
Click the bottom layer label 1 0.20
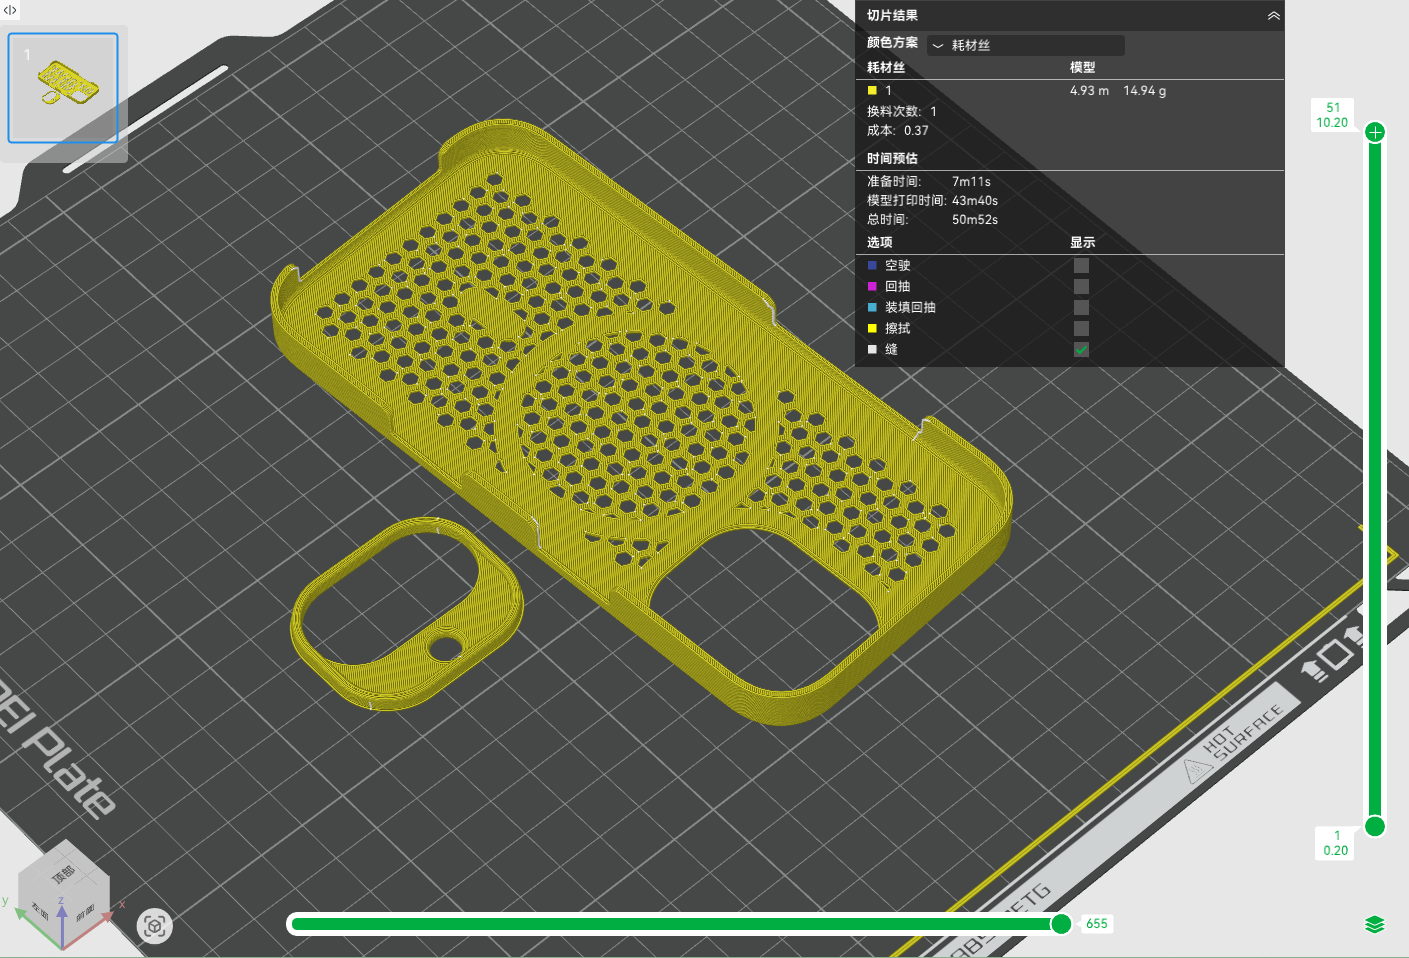click(x=1335, y=843)
